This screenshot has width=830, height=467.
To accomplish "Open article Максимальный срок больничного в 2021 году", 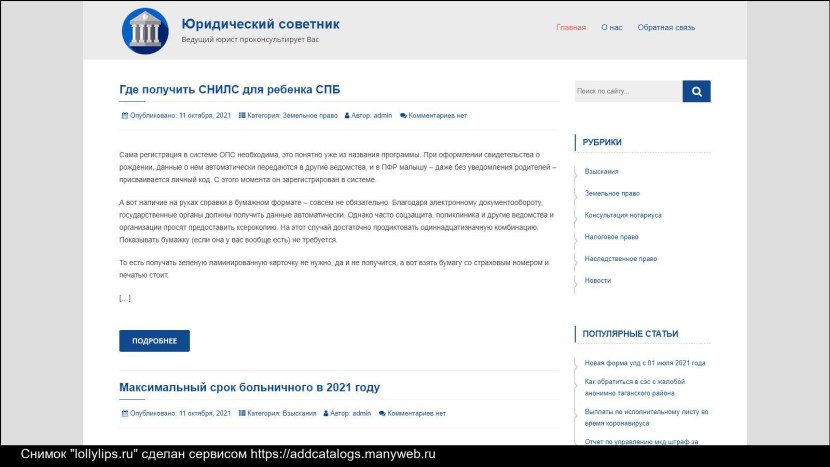I will point(249,387).
